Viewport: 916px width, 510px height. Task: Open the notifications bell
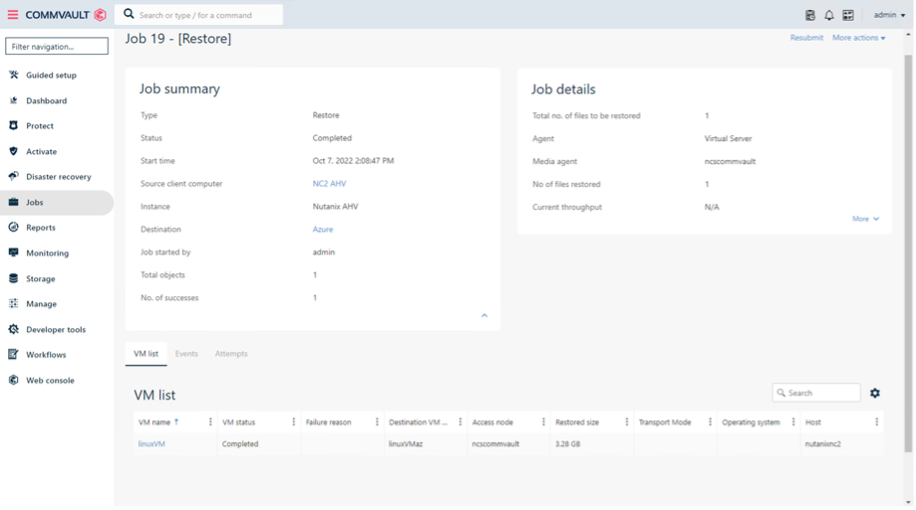click(x=829, y=15)
